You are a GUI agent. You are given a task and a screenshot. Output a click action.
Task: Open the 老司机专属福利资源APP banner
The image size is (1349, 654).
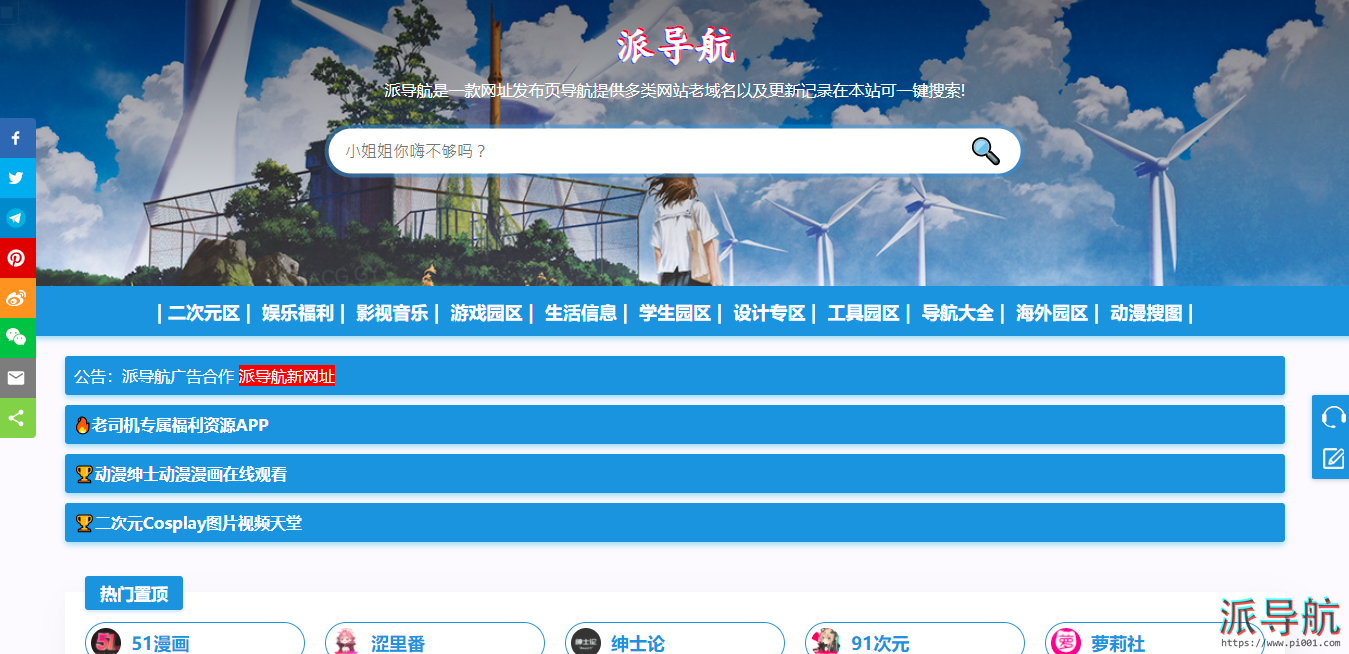(x=675, y=425)
